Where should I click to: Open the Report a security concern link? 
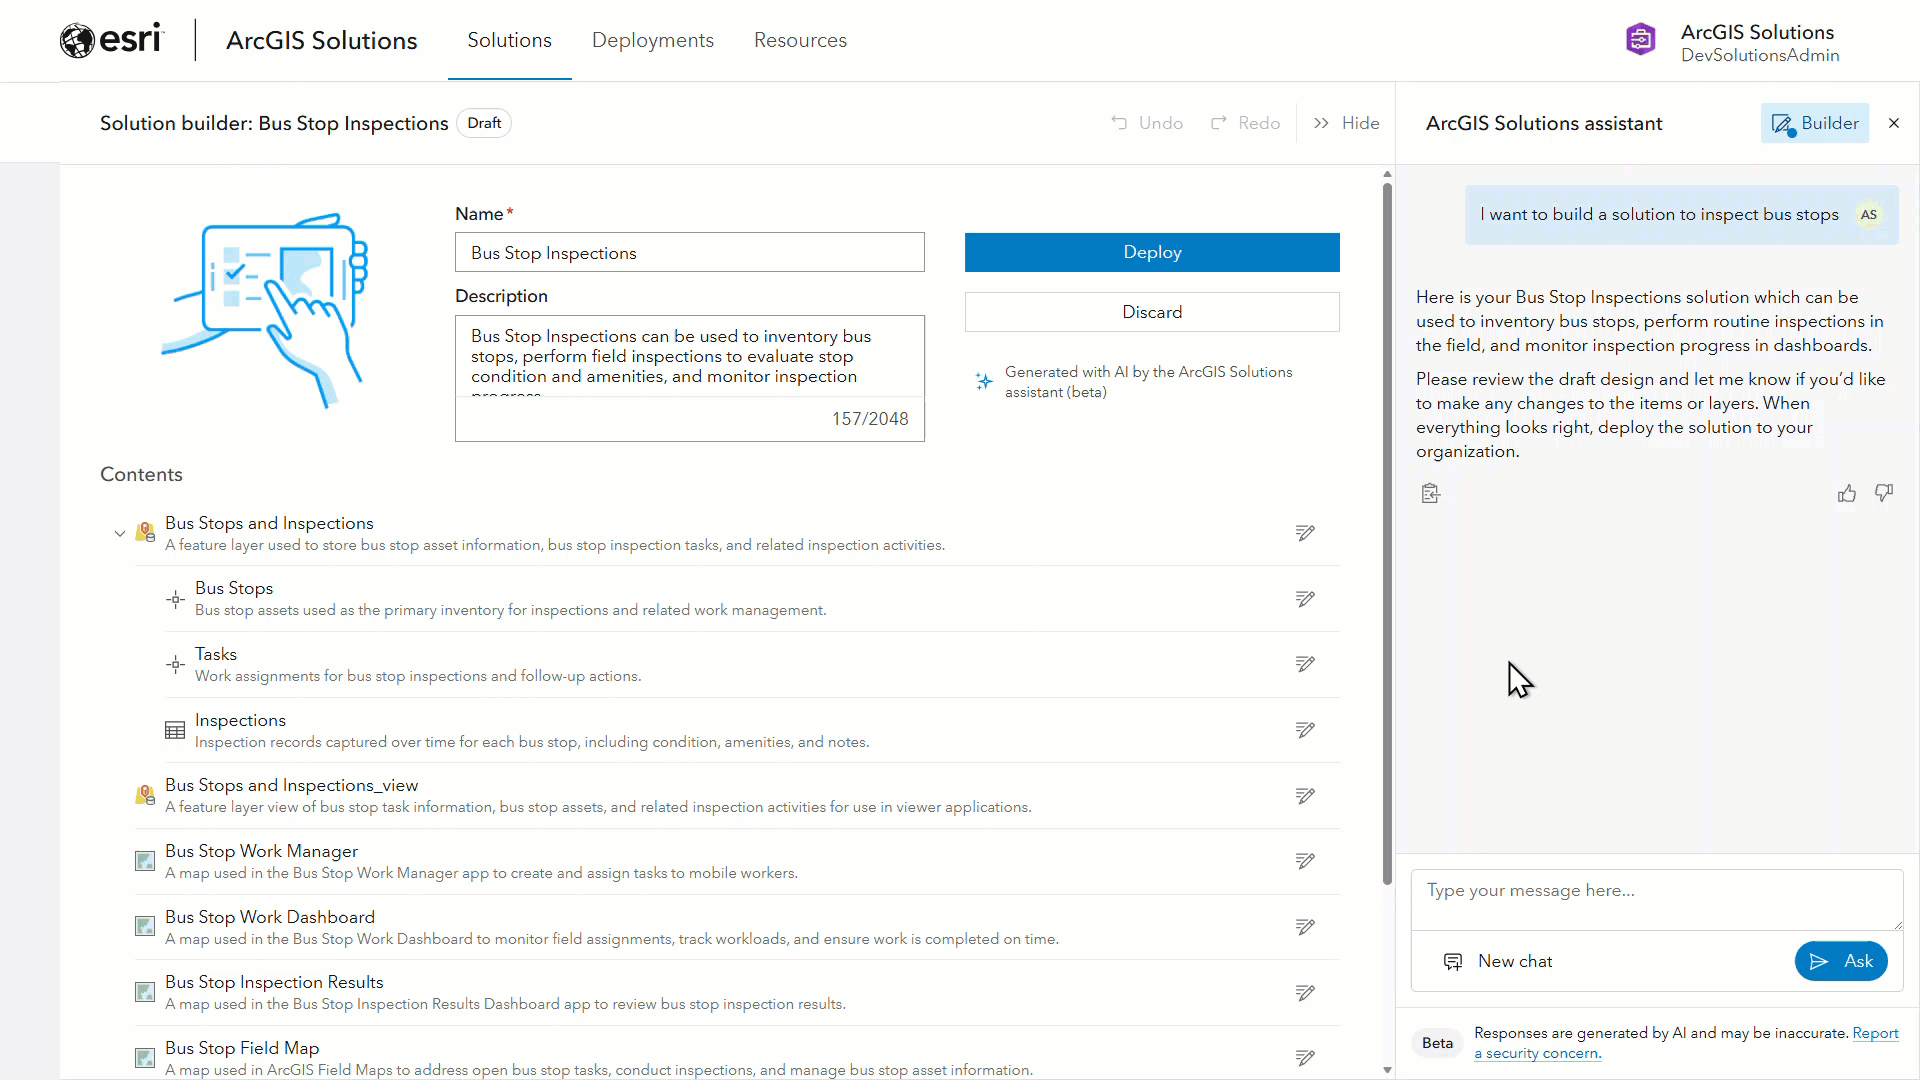click(x=1686, y=1043)
